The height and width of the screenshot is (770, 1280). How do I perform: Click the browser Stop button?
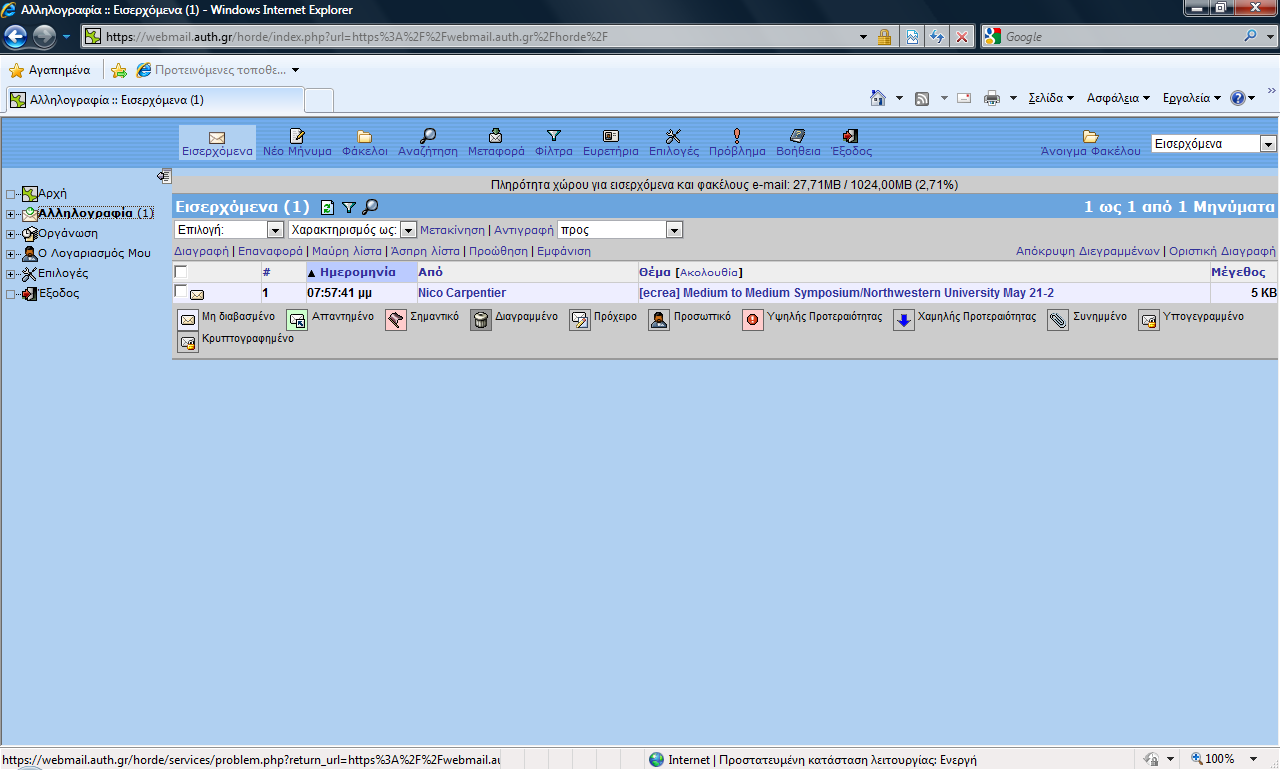coord(962,37)
